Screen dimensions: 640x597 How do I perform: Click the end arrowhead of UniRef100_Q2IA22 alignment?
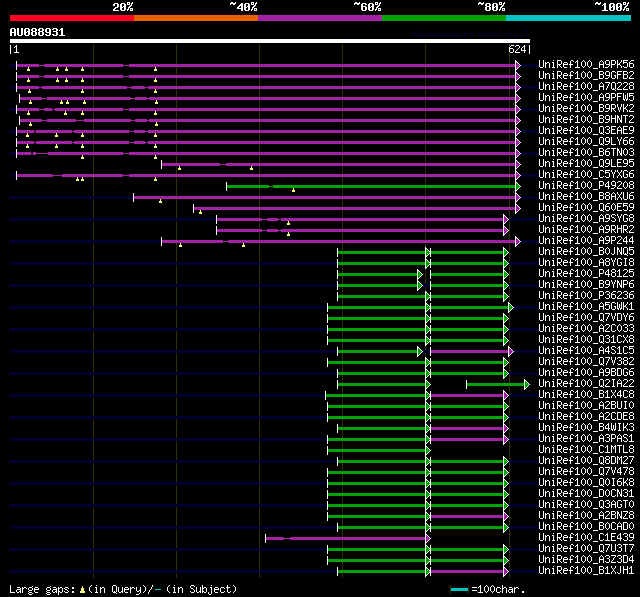[527, 384]
